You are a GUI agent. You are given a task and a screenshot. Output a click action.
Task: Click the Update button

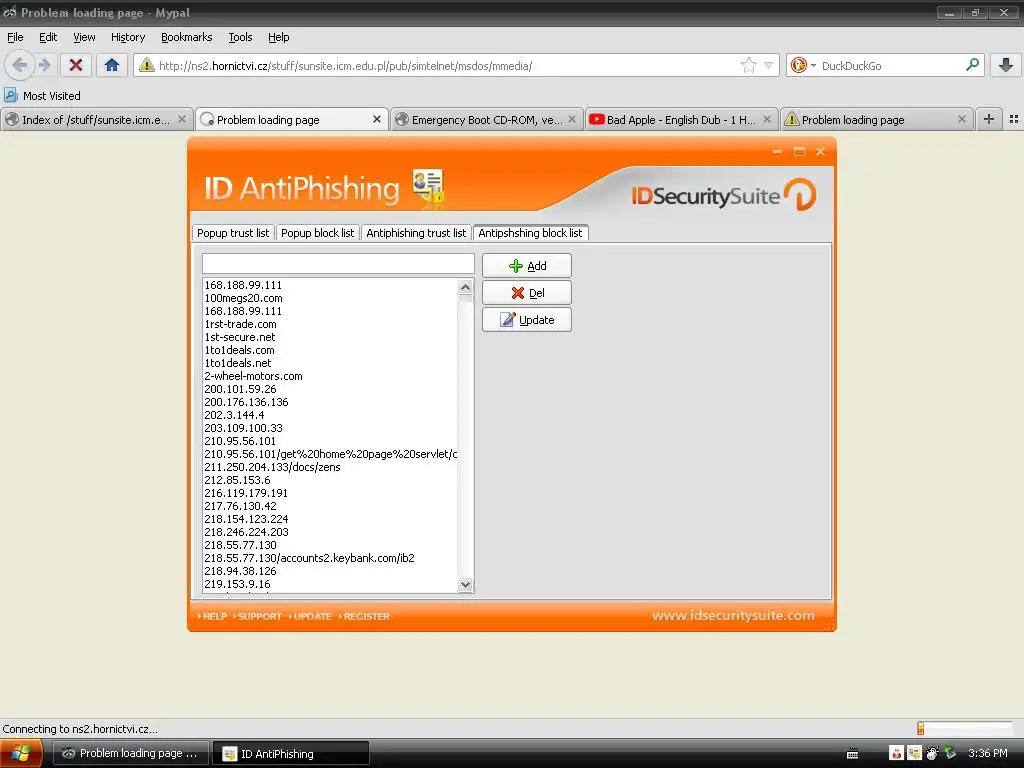click(x=527, y=320)
